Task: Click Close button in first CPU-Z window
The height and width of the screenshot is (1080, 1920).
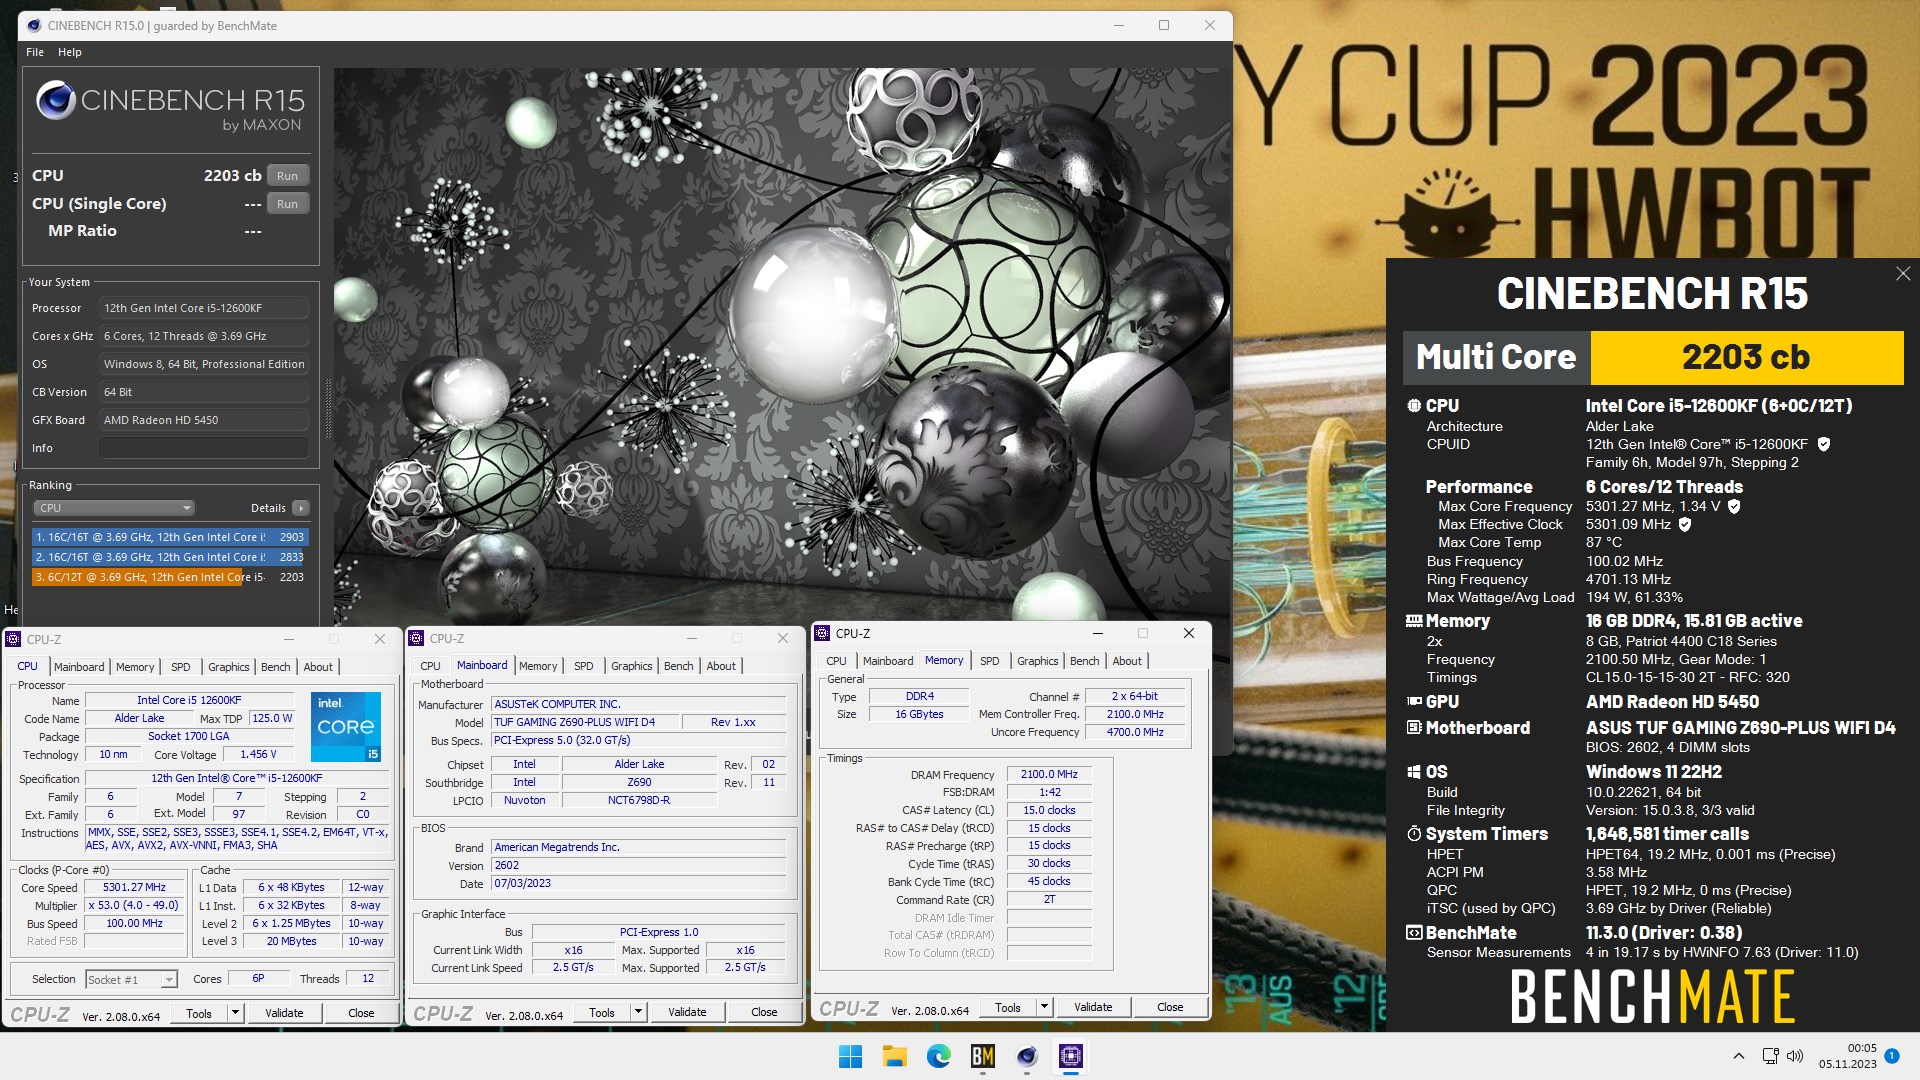Action: (361, 1013)
